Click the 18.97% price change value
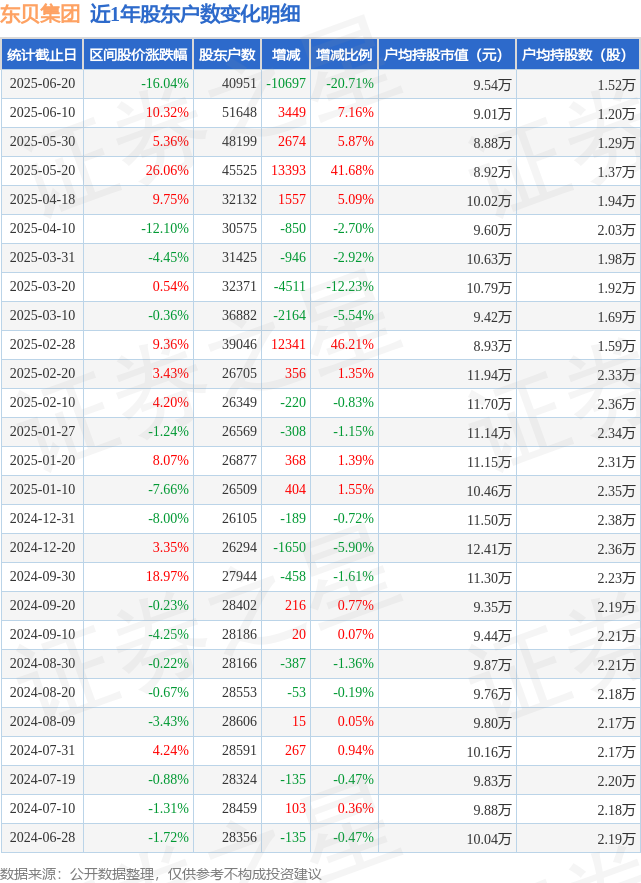Viewport: 641px width, 883px height. [x=167, y=576]
